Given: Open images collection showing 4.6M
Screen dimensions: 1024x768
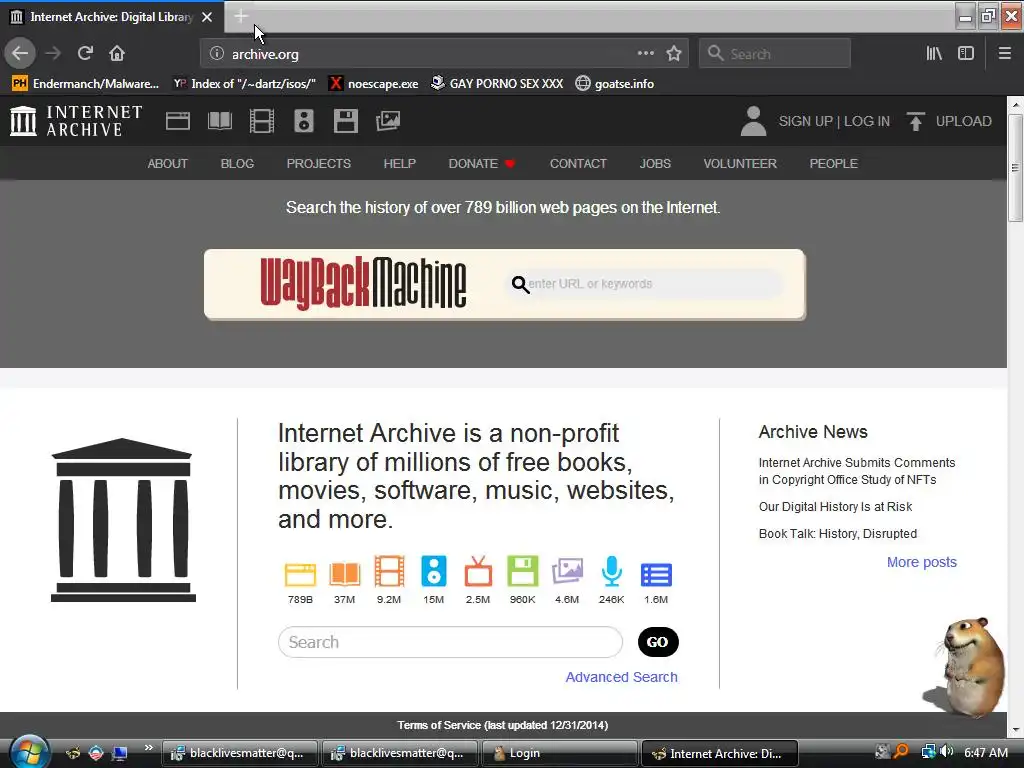Looking at the screenshot, I should (567, 580).
